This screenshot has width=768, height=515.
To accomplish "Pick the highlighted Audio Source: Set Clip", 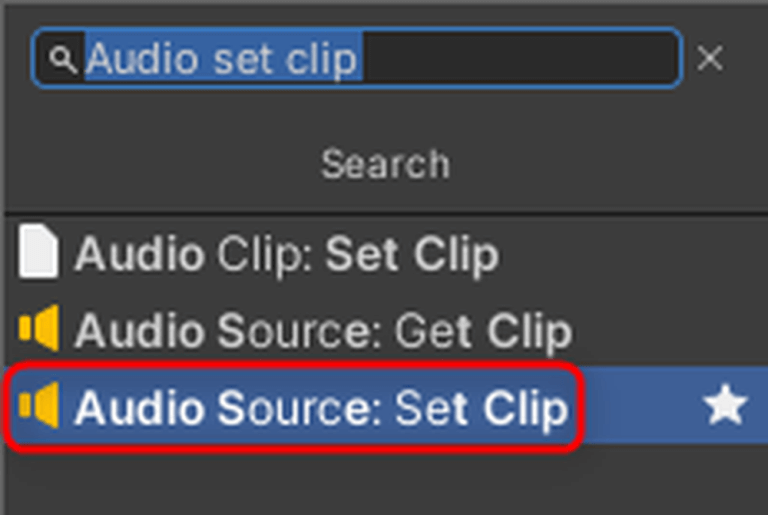I will [x=320, y=407].
